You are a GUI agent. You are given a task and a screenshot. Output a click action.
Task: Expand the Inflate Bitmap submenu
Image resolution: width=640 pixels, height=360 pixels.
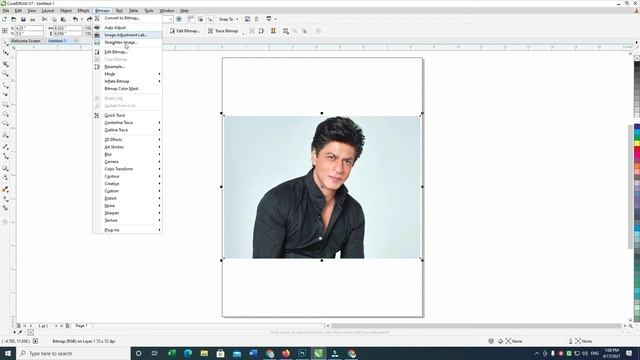pyautogui.click(x=127, y=81)
